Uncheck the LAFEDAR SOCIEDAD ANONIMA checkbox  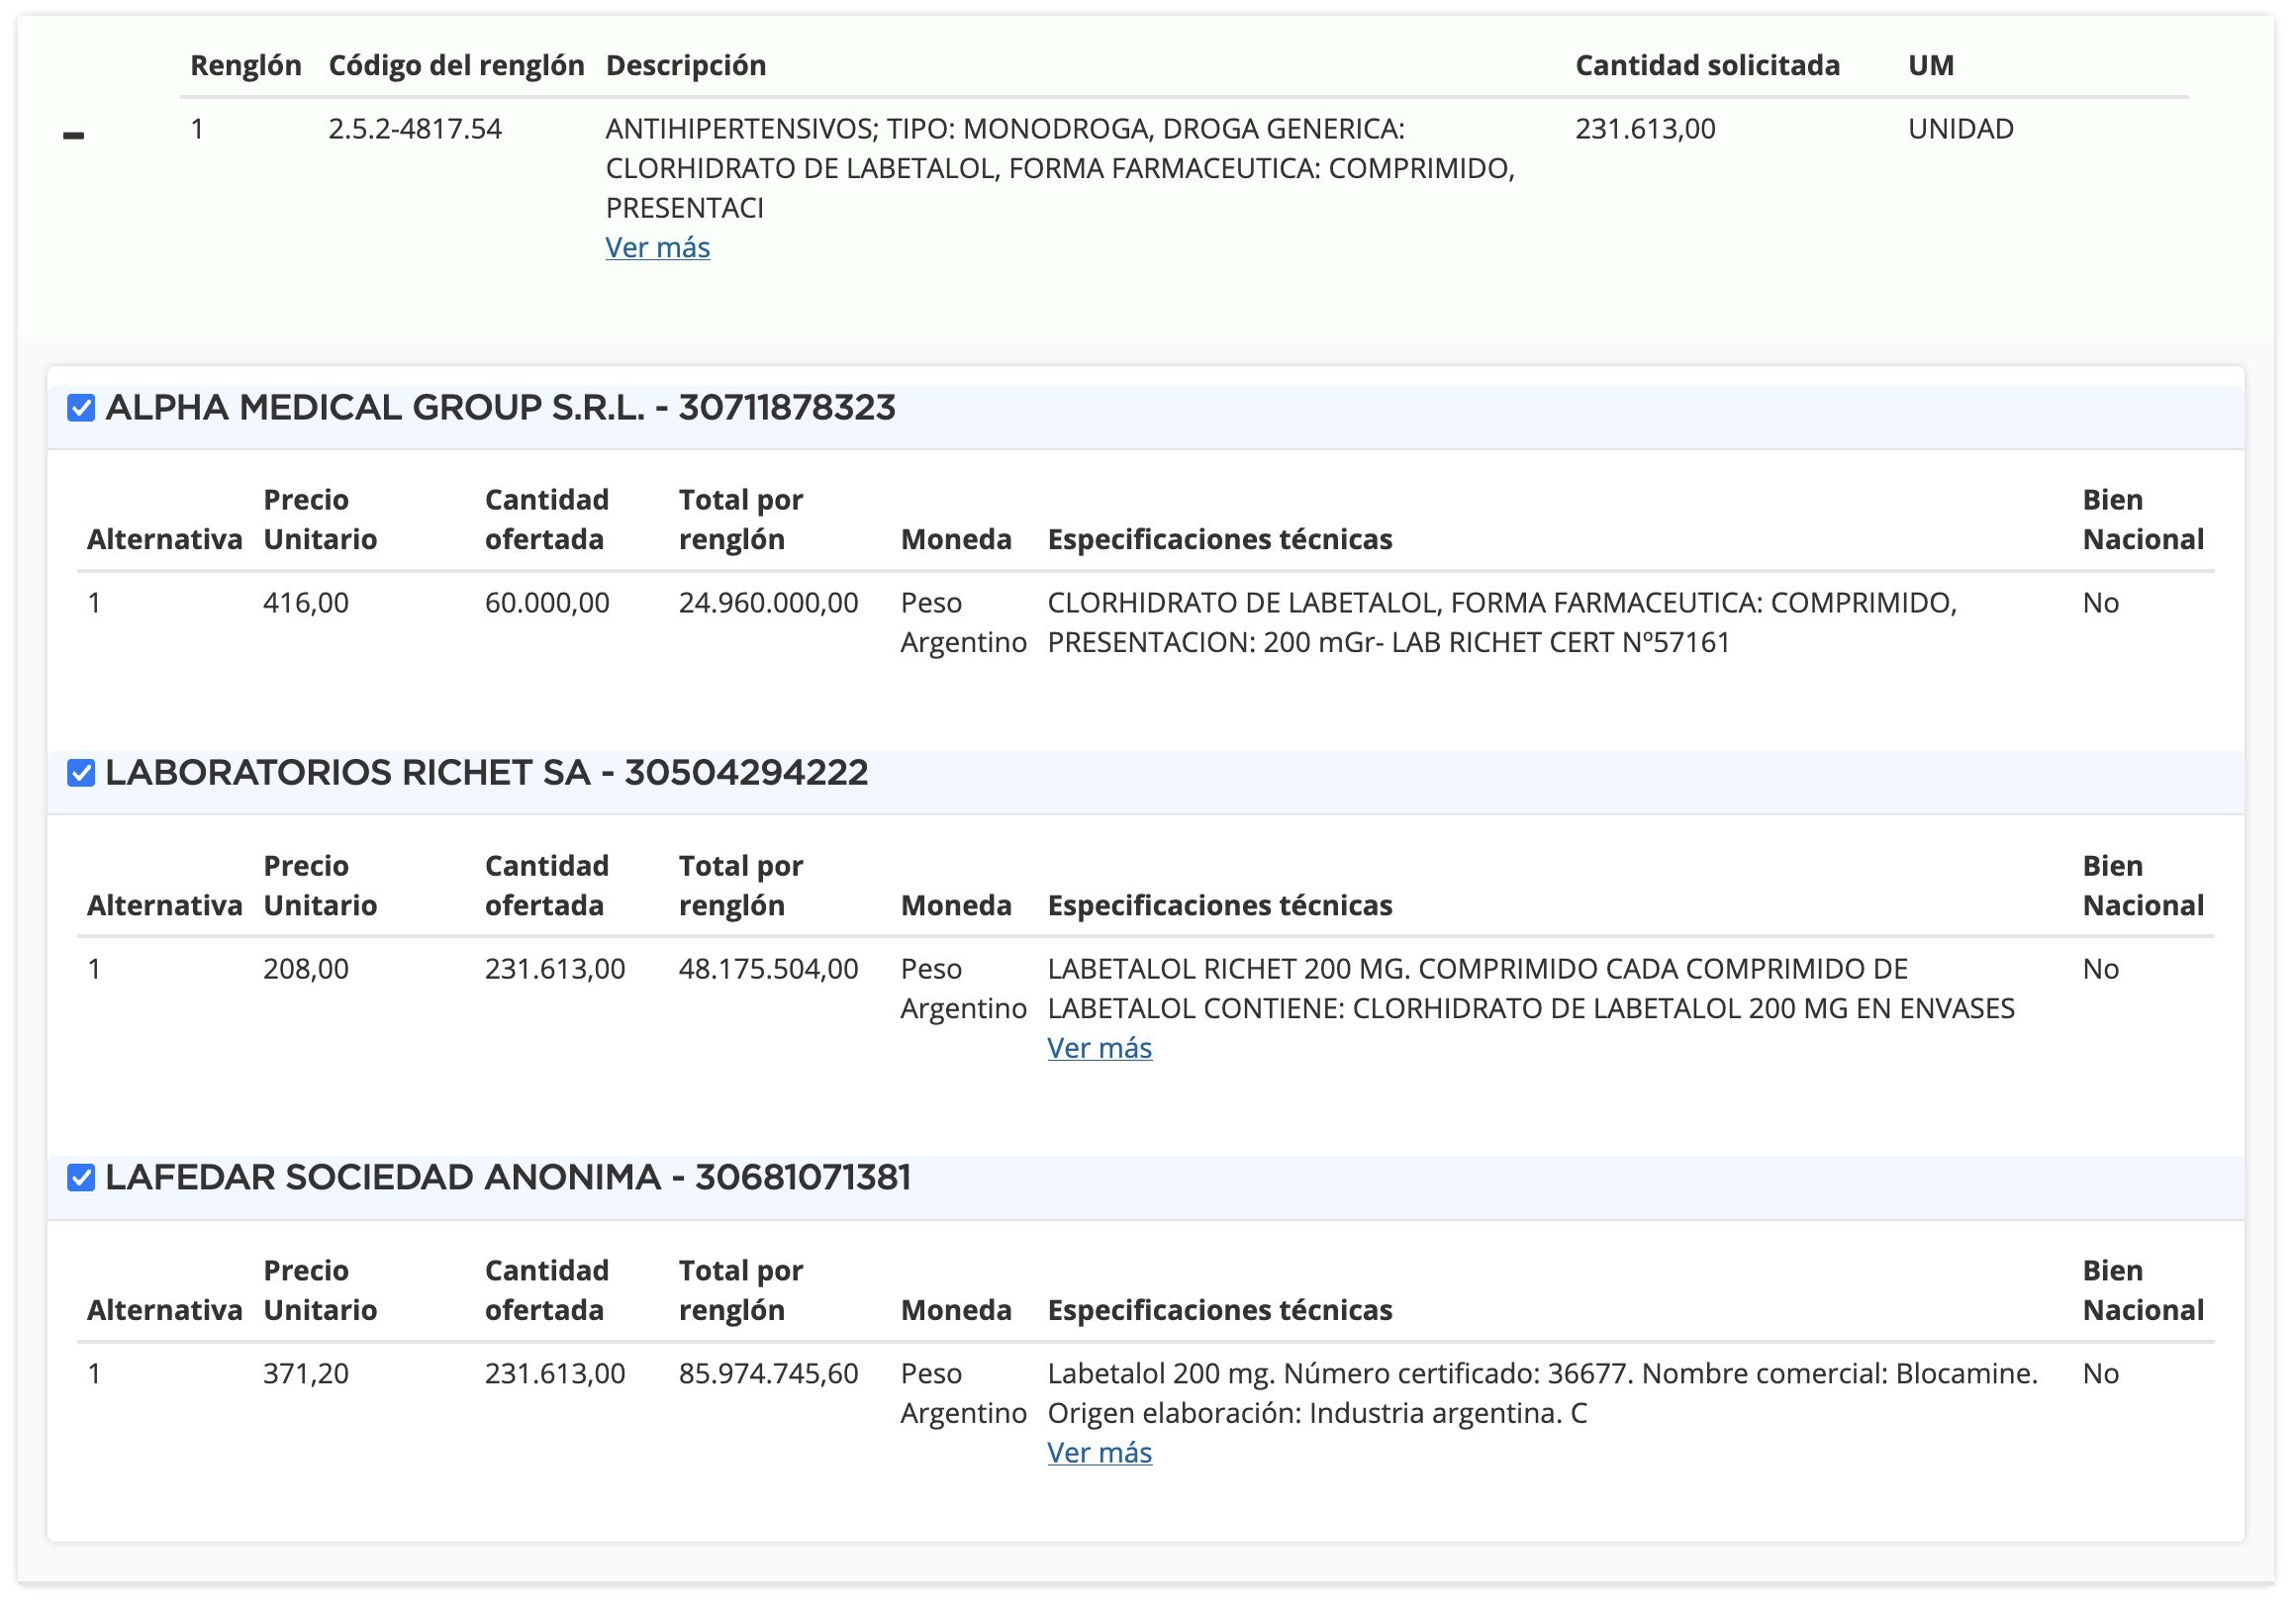click(81, 1178)
